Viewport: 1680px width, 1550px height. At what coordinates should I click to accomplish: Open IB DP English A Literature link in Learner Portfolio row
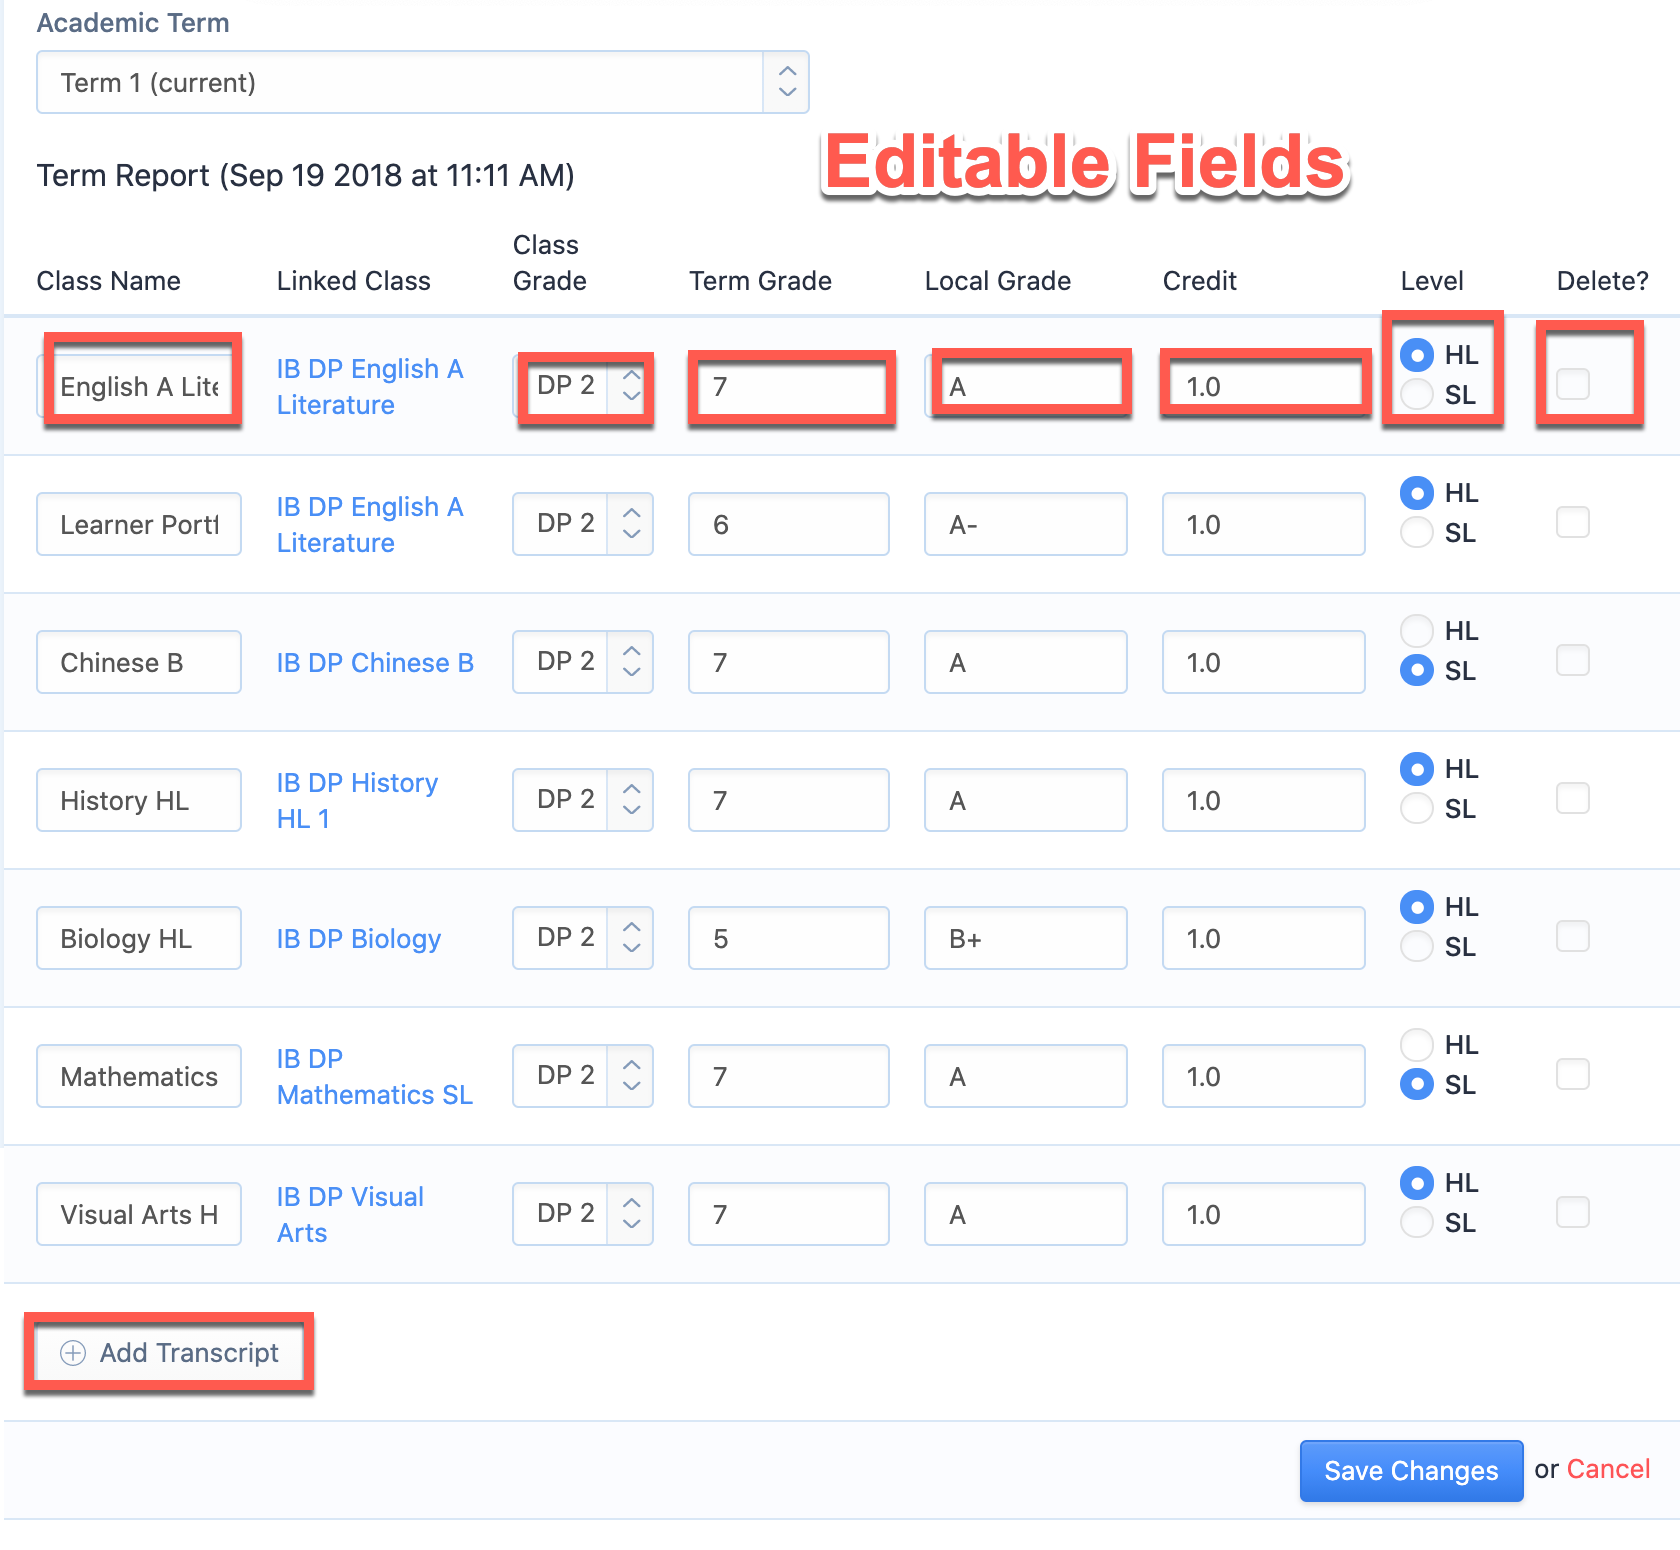[370, 525]
